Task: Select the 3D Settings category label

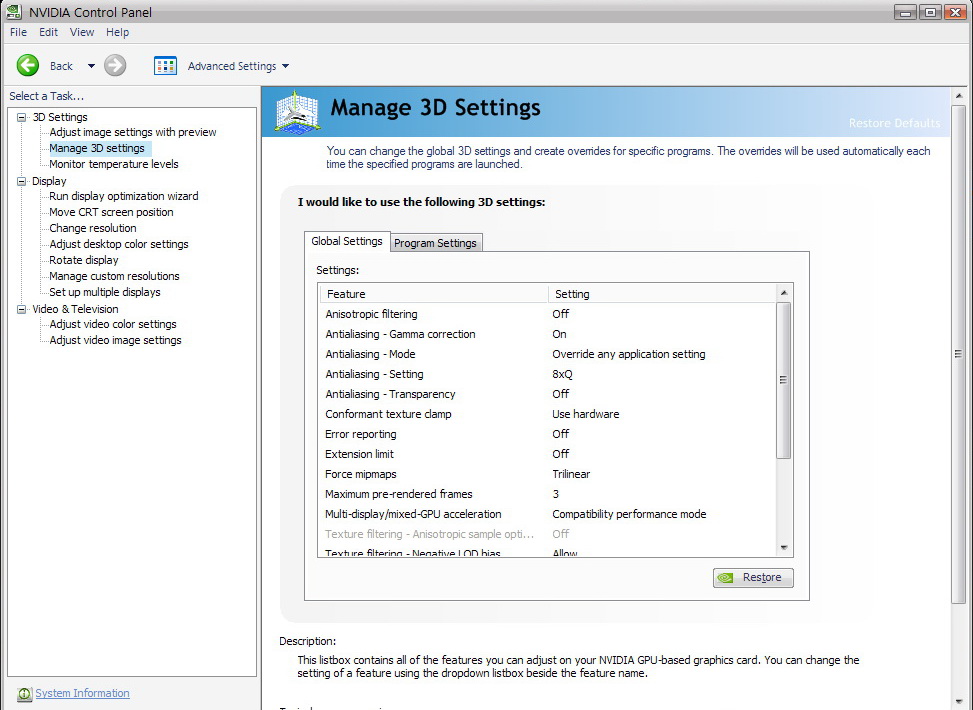Action: click(60, 117)
